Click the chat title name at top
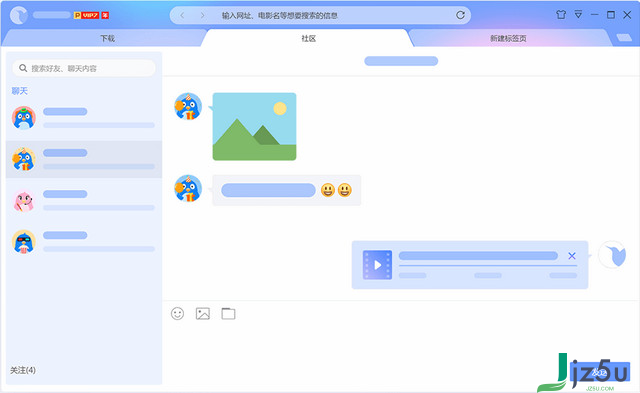Screen dimensions: 640x393 401,61
